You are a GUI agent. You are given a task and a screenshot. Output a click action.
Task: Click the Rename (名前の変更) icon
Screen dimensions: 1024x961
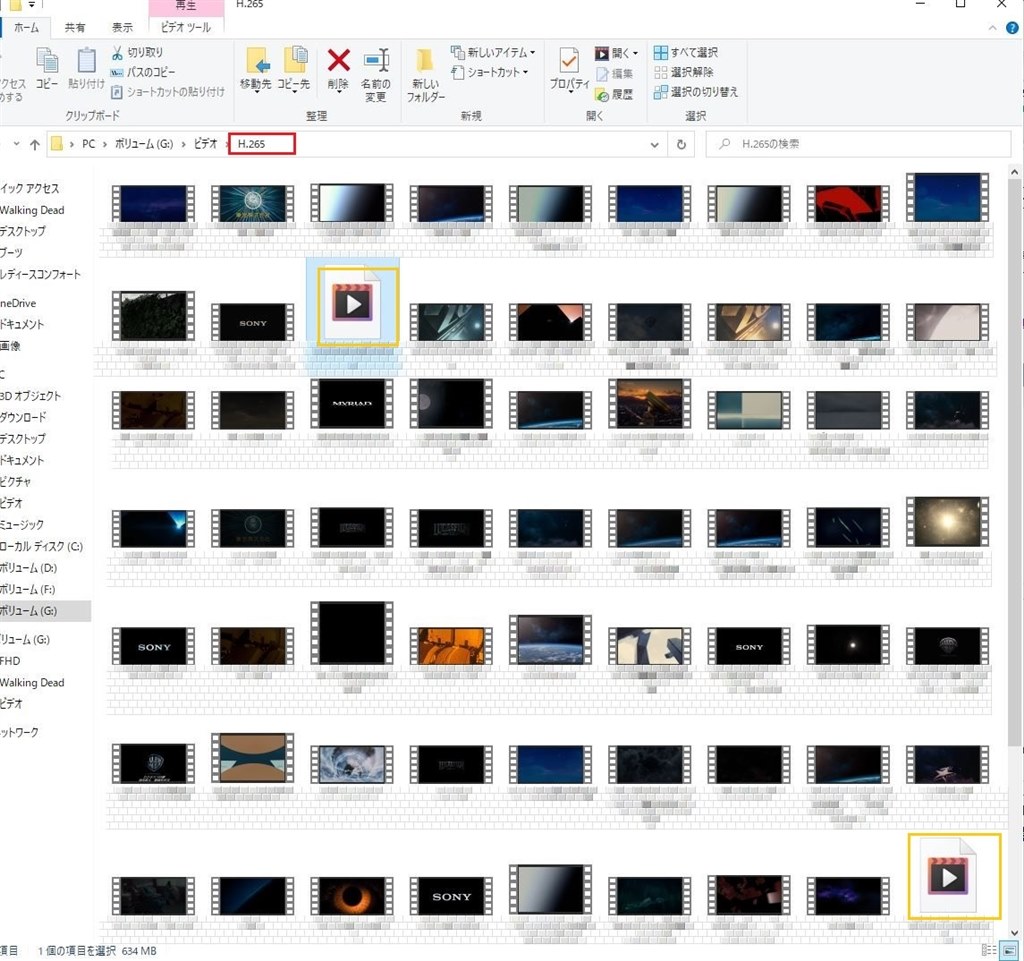[376, 61]
